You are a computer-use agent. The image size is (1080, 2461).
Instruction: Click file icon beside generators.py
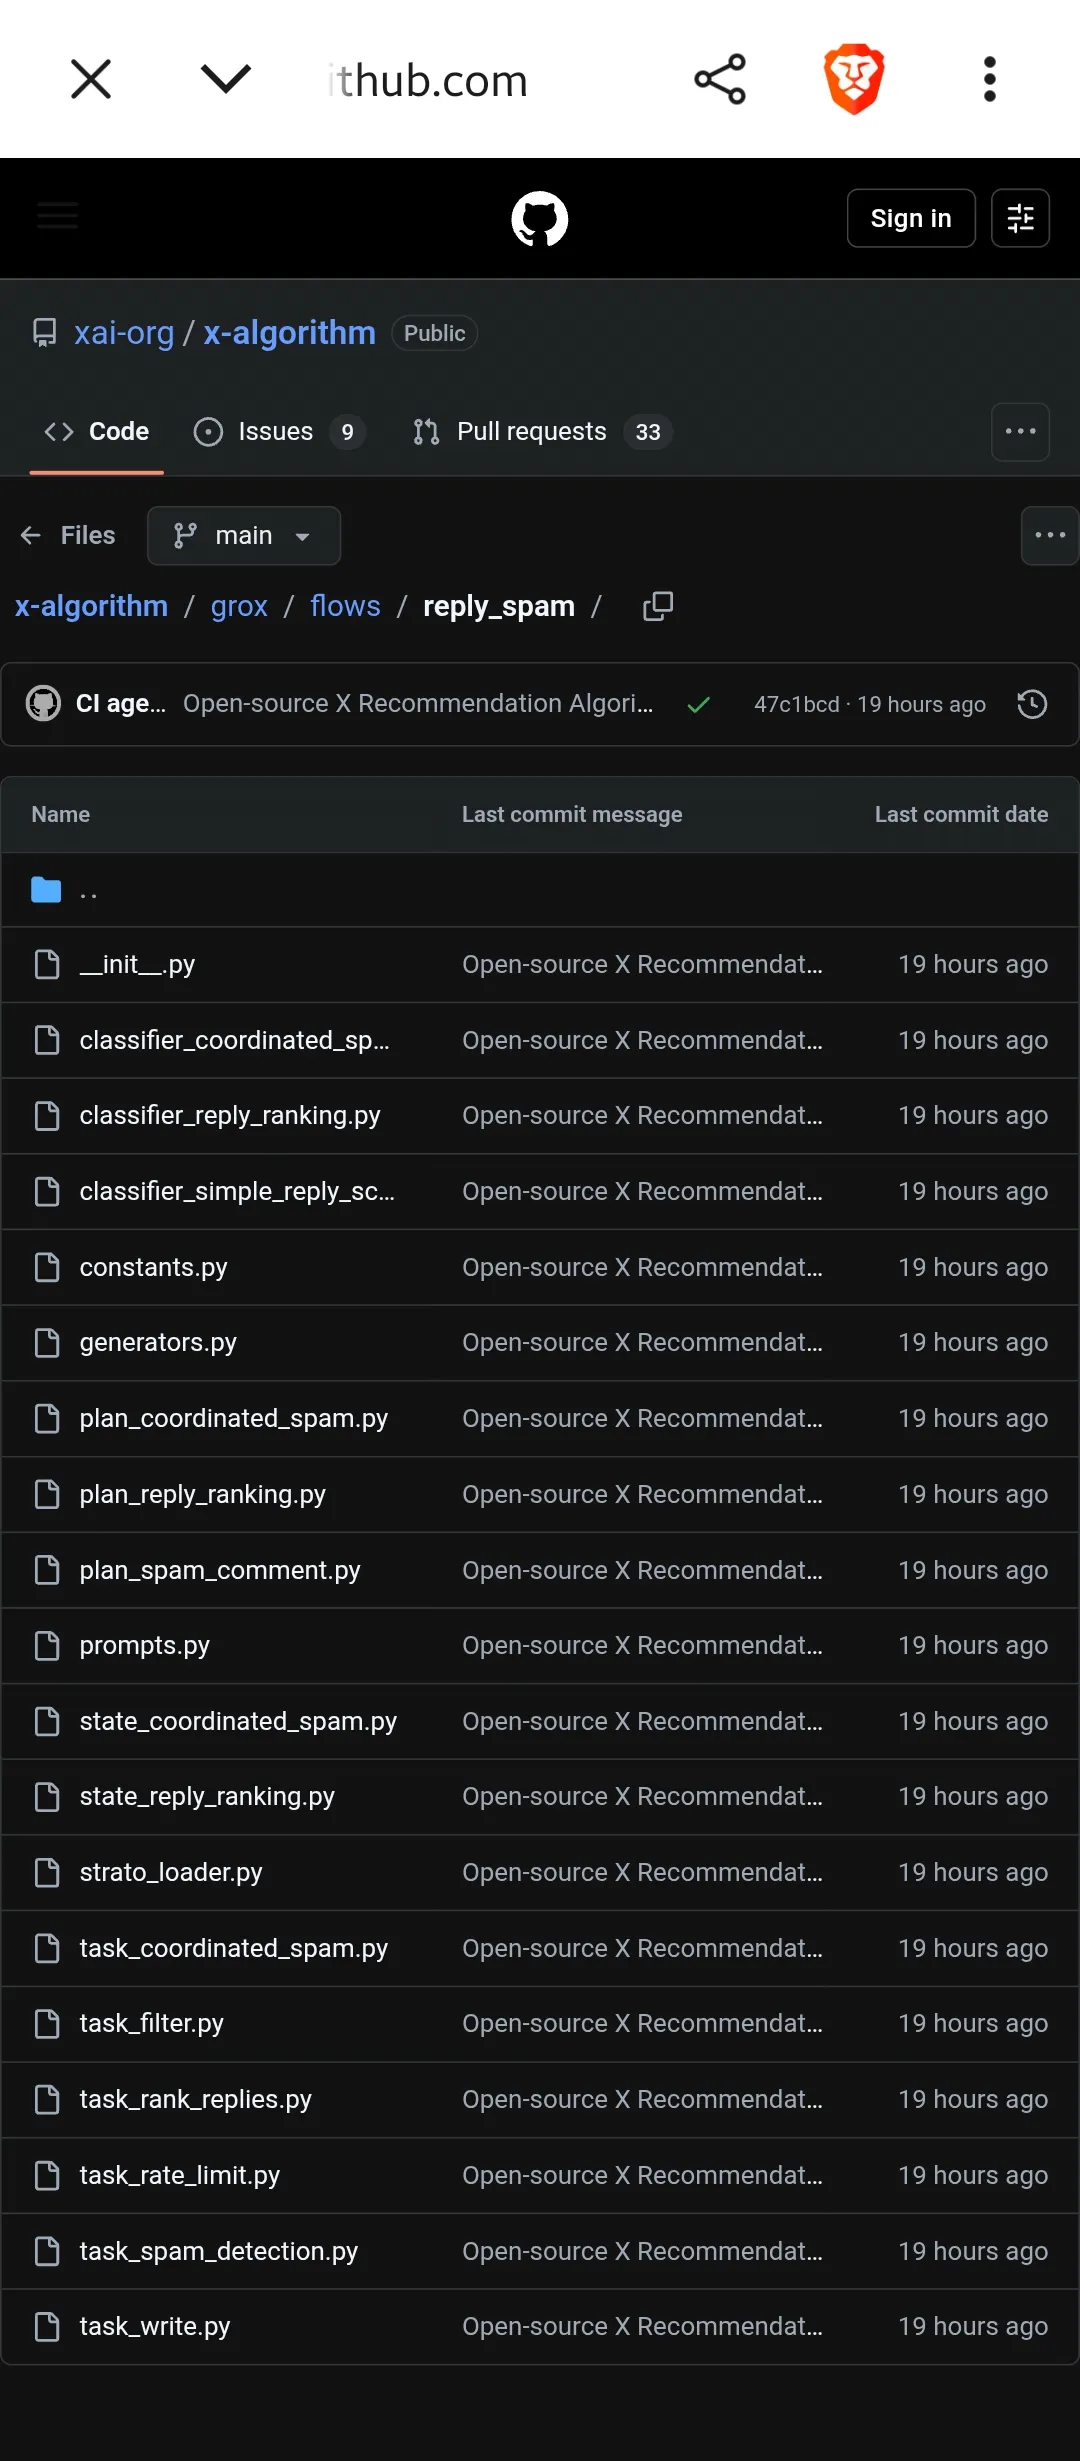point(47,1343)
